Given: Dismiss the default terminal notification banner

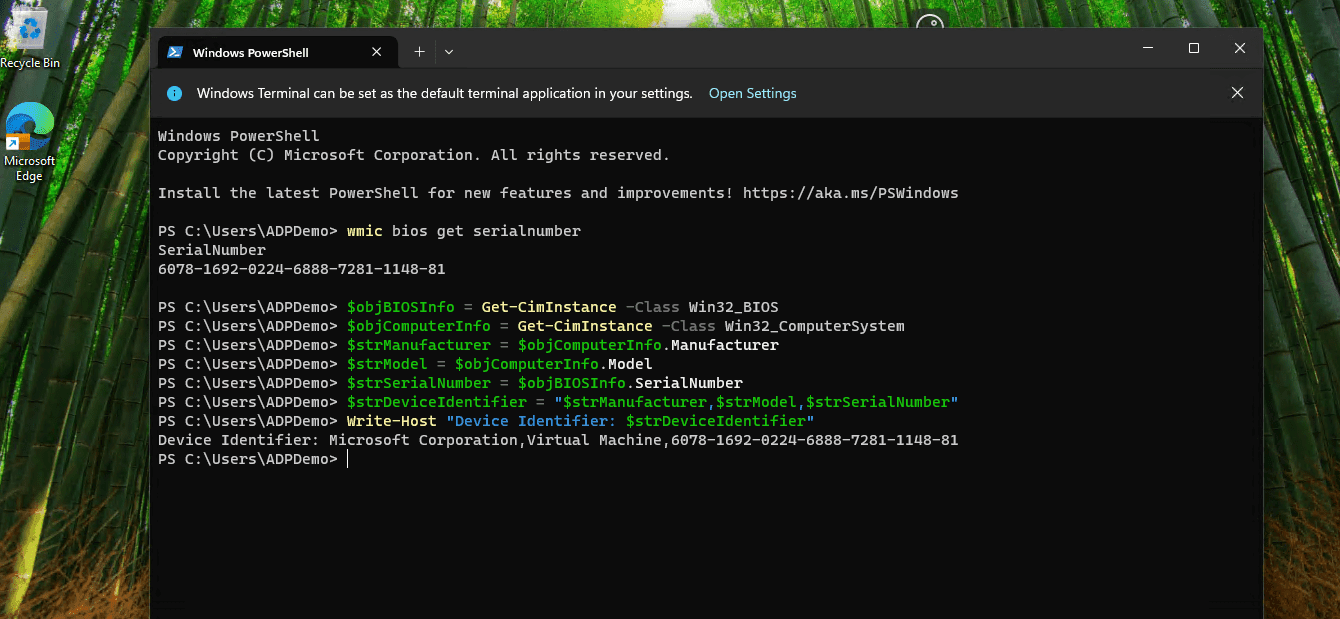Looking at the screenshot, I should (x=1237, y=93).
